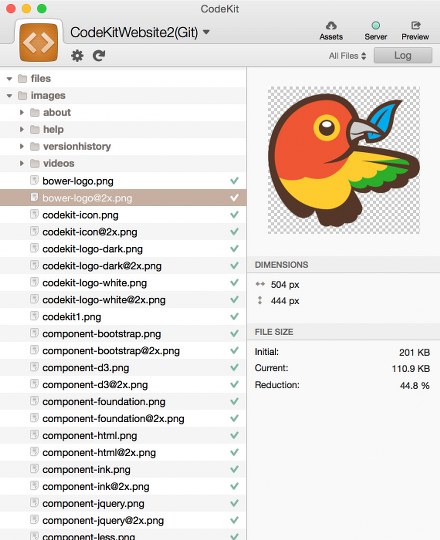Expand the help folder triangle
Viewport: 440px width, 540px height.
pyautogui.click(x=22, y=129)
